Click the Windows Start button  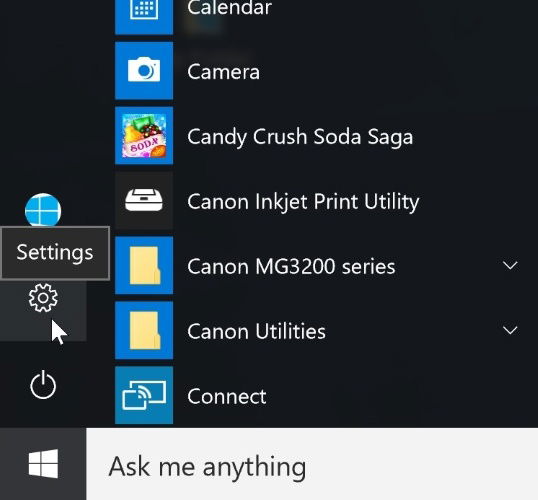coord(43,464)
